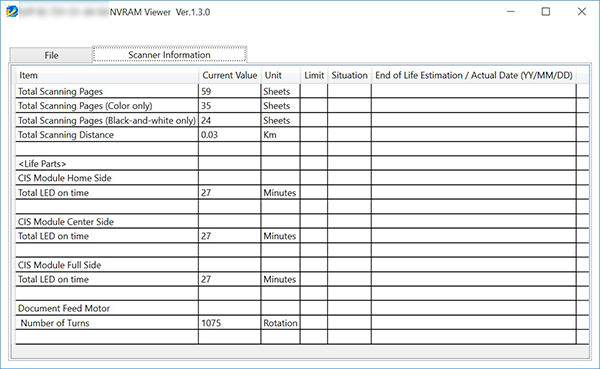
Task: Click the Situation column header
Action: (349, 75)
